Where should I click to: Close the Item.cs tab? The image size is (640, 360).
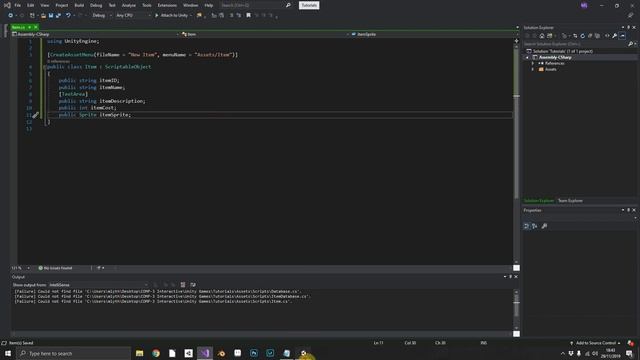36,27
